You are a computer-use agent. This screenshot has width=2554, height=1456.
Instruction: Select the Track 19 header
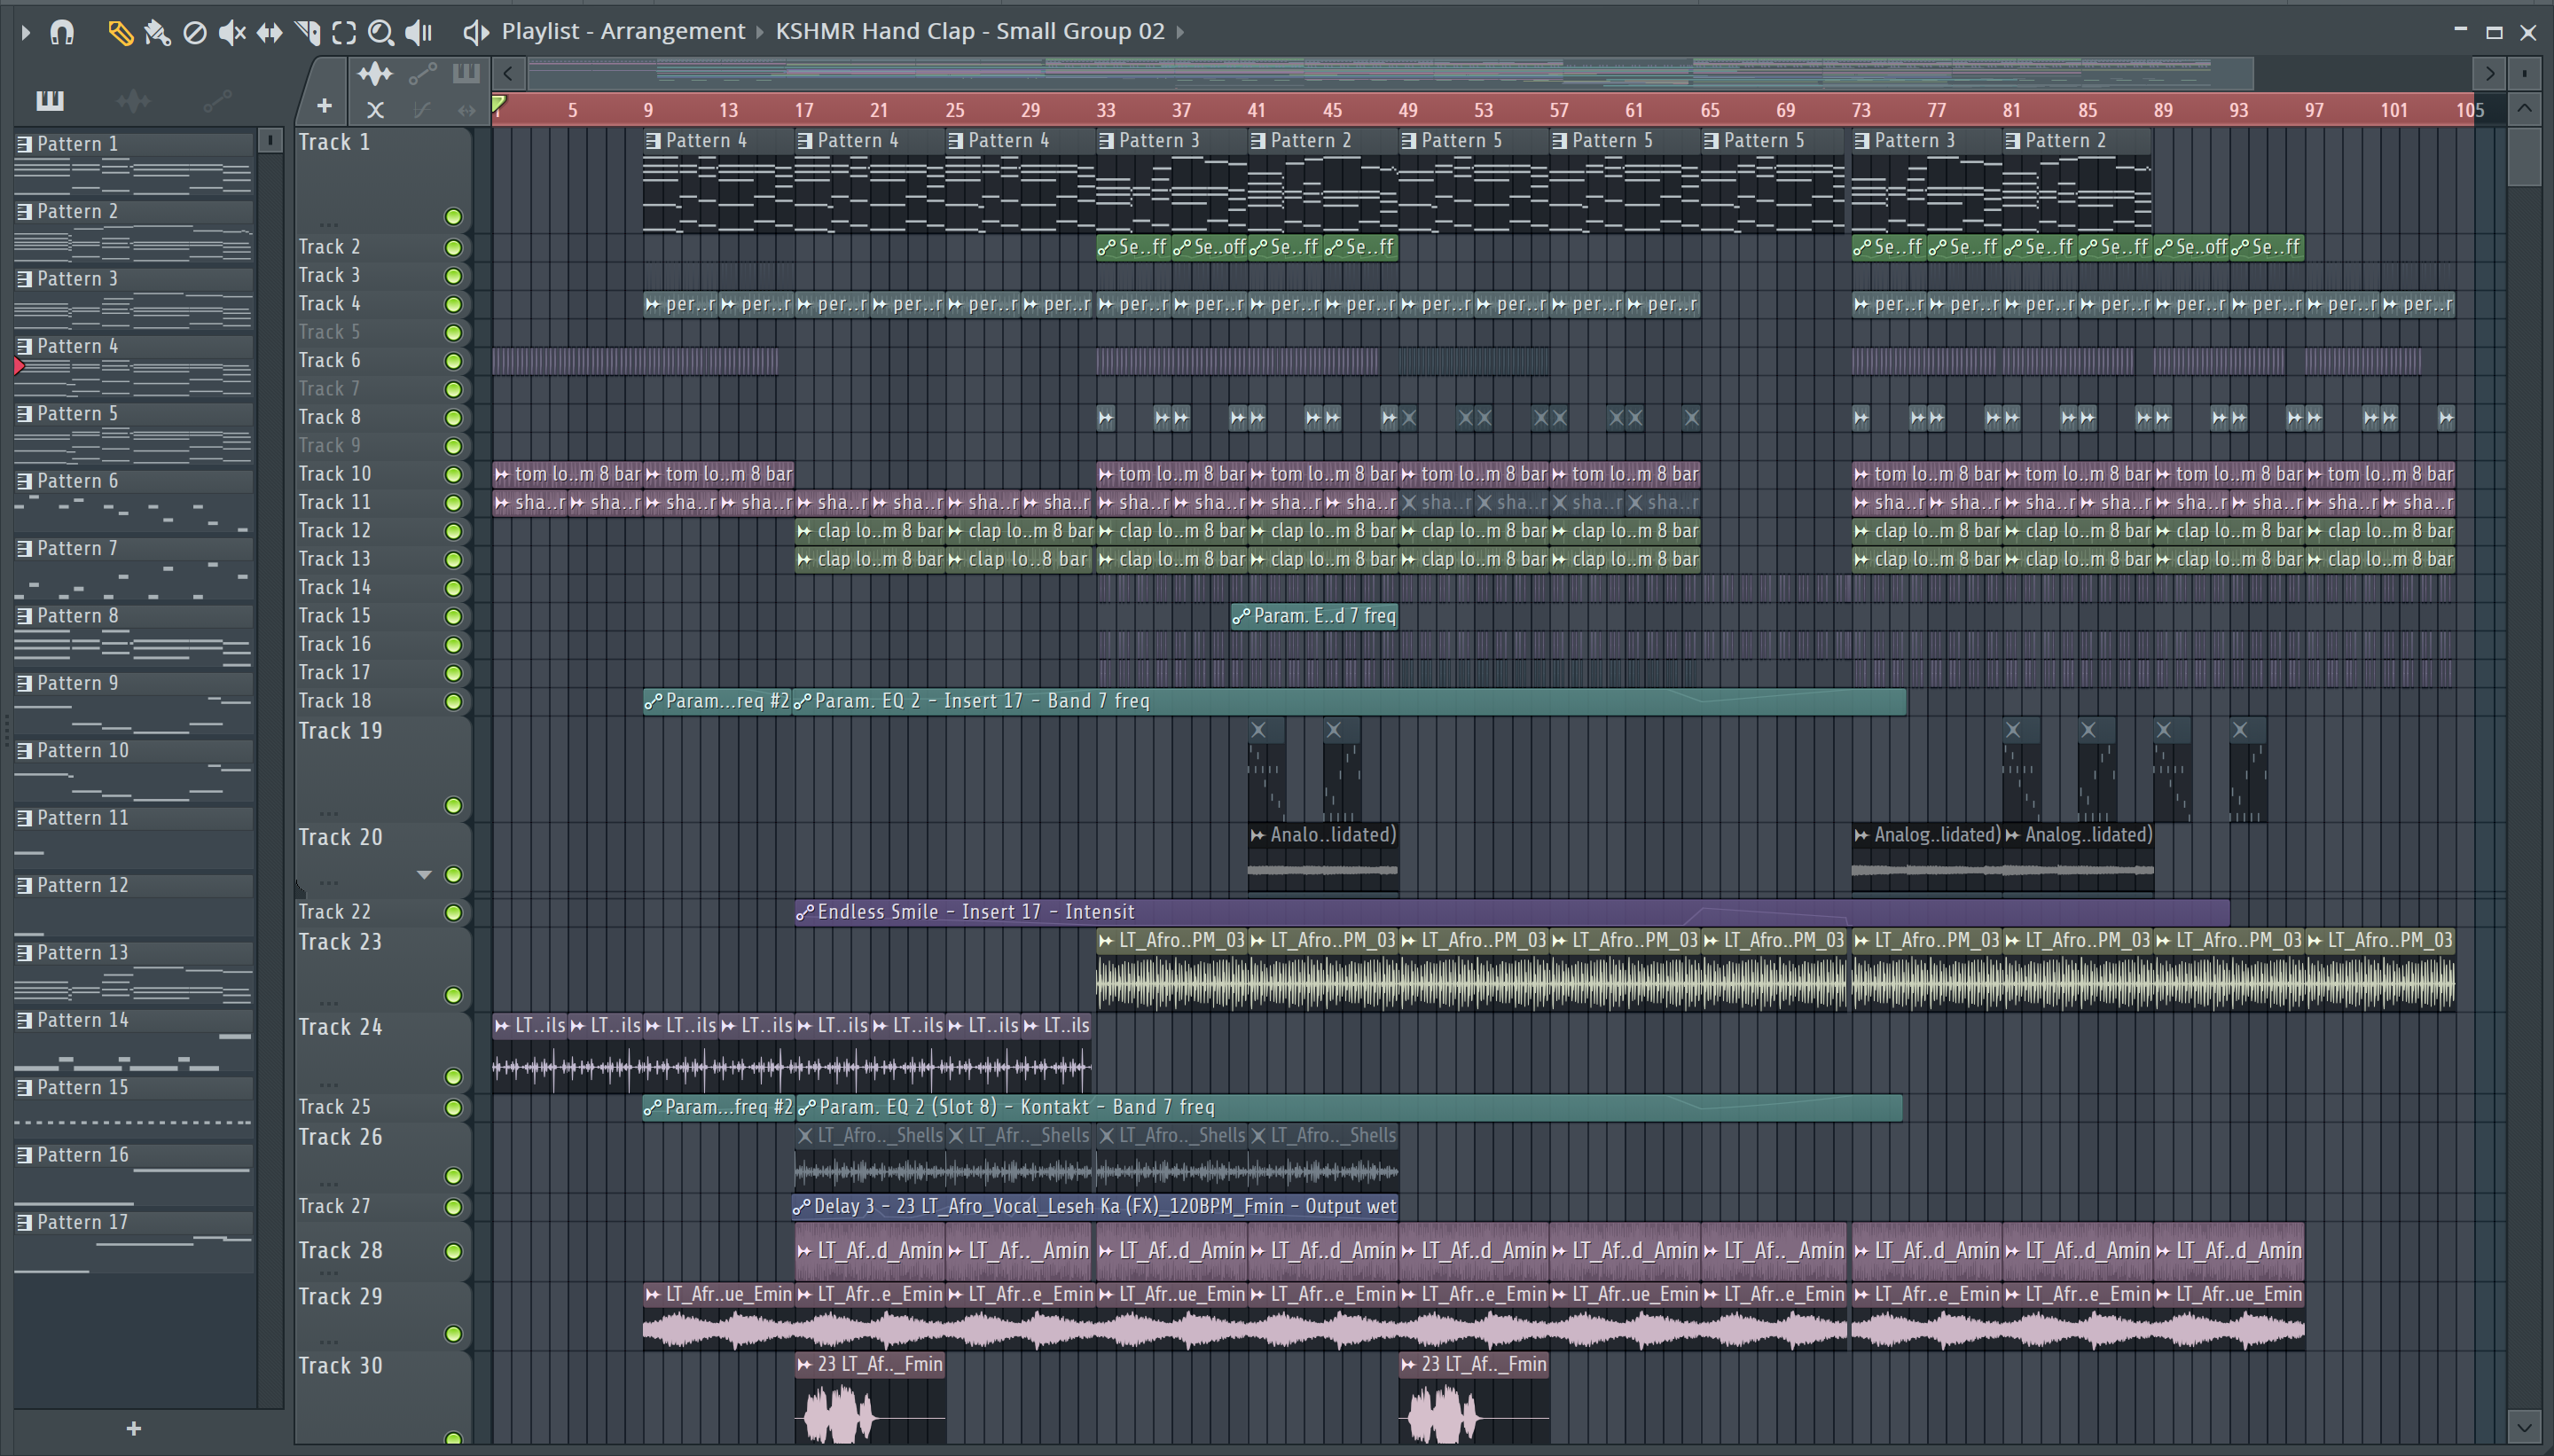click(383, 769)
